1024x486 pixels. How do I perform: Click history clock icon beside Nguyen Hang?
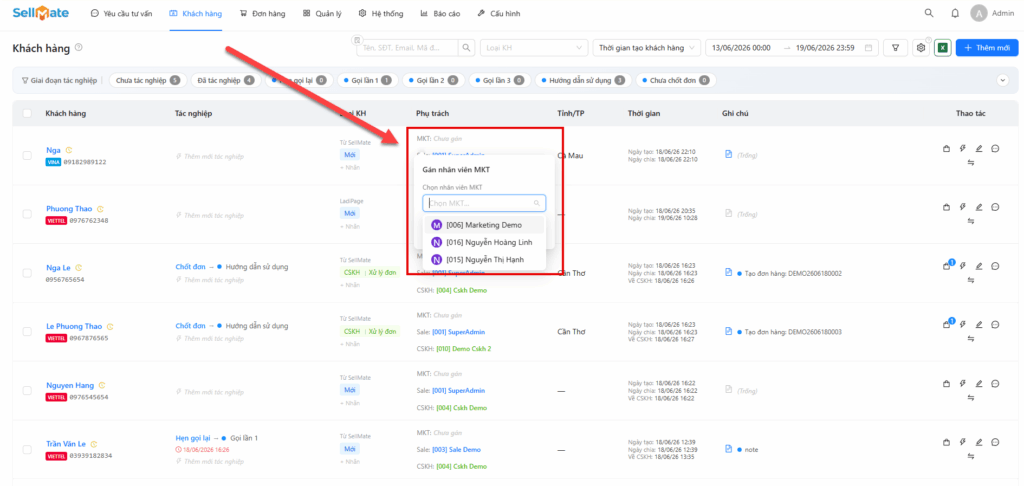(102, 385)
